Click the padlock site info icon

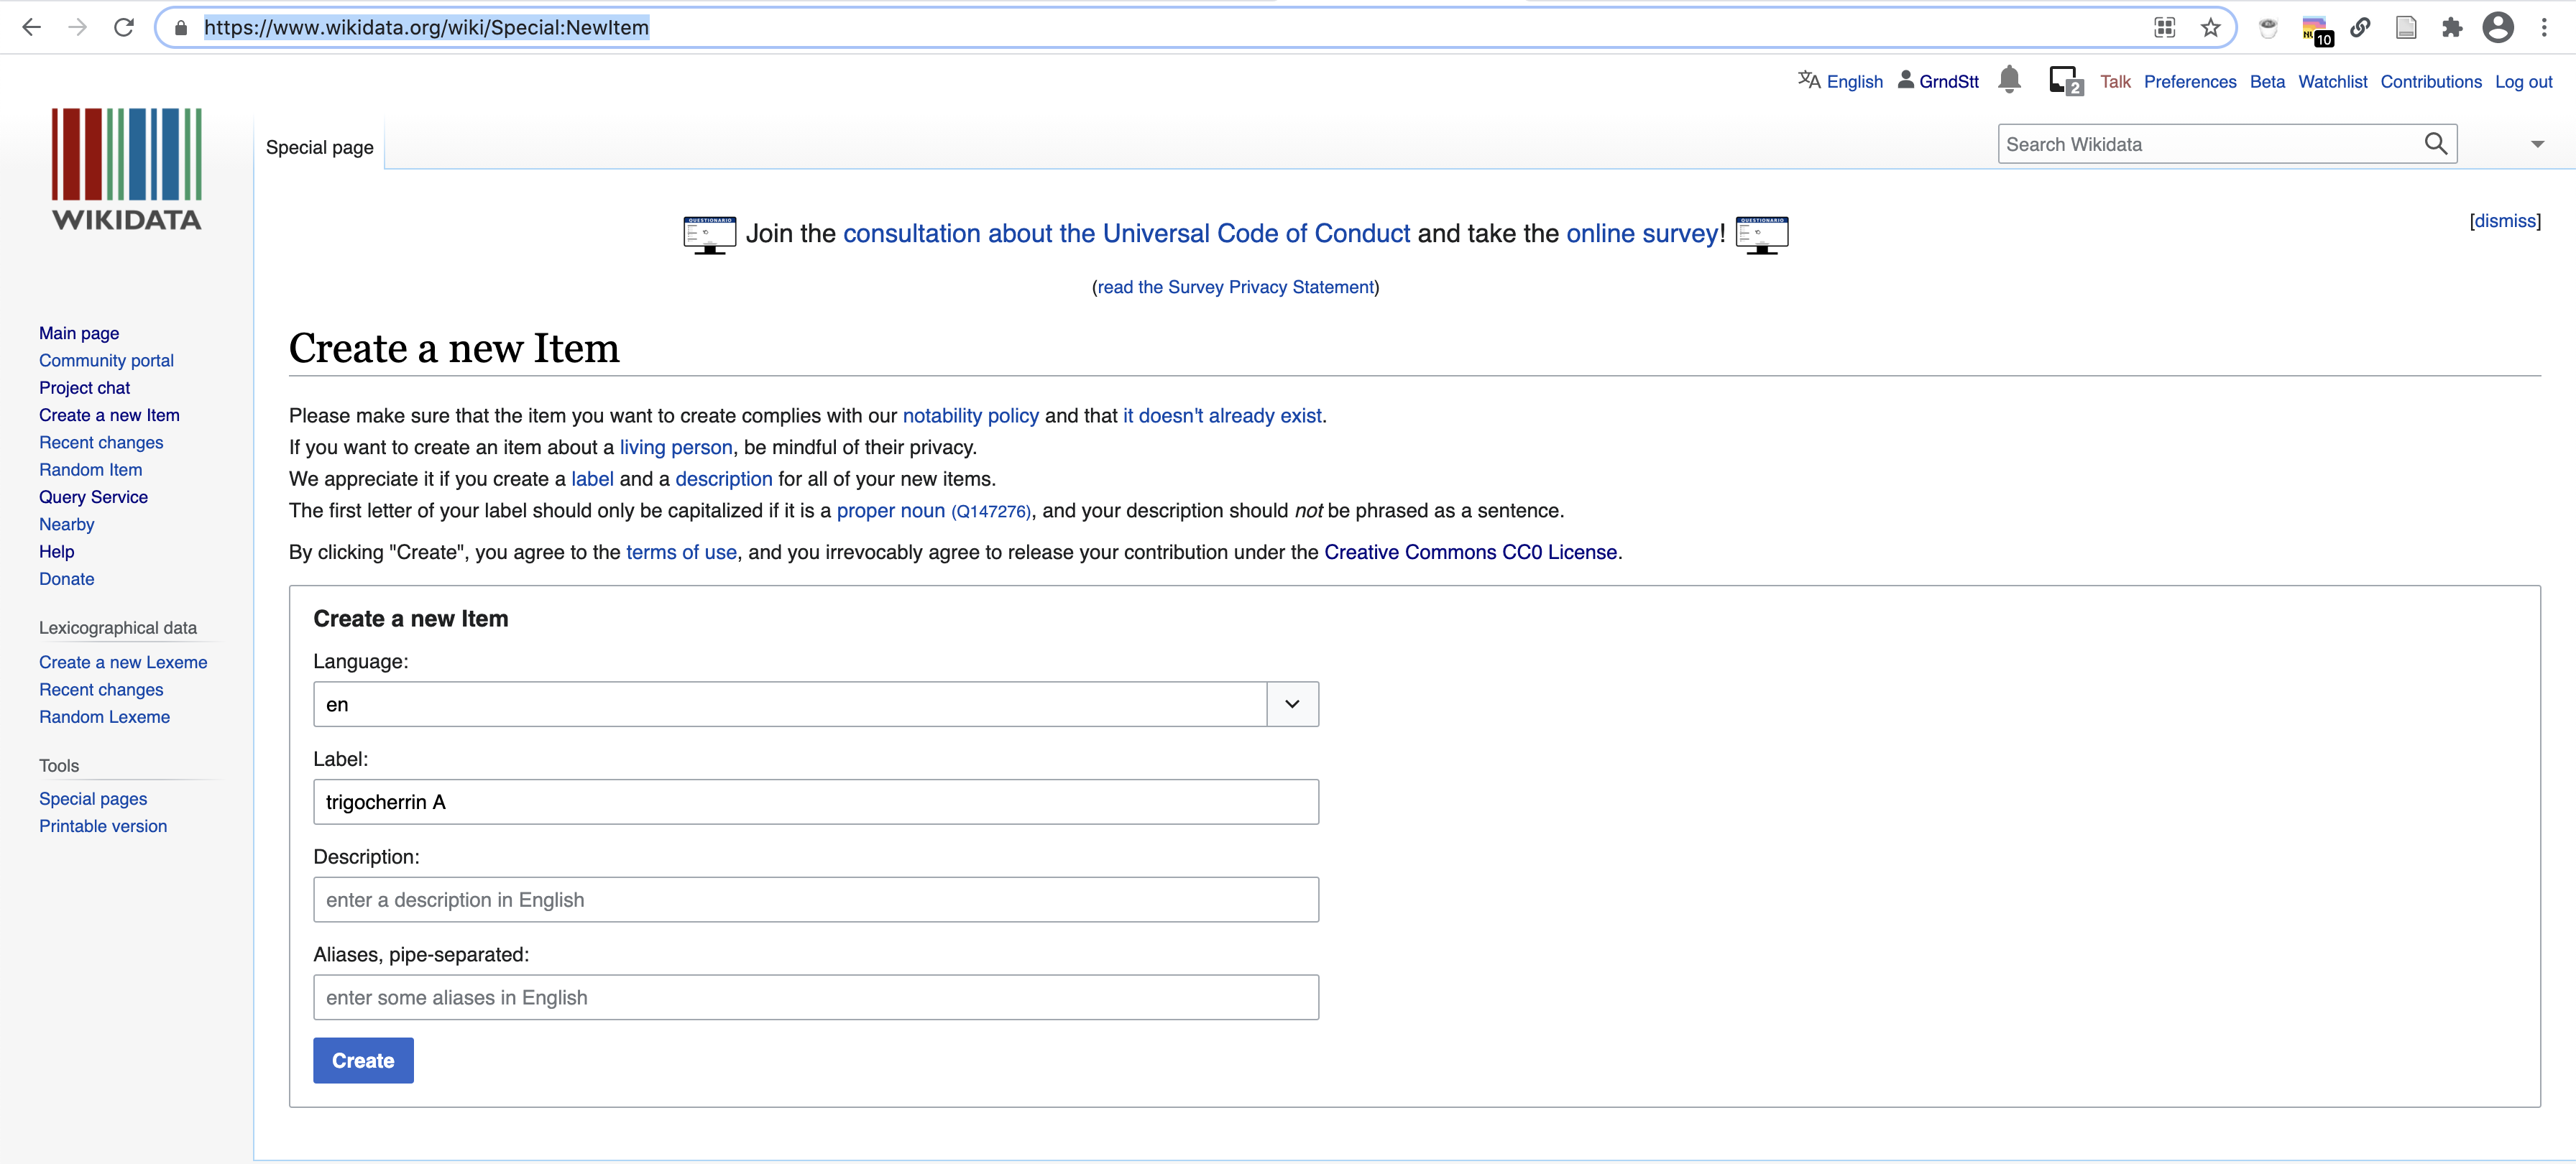181,28
